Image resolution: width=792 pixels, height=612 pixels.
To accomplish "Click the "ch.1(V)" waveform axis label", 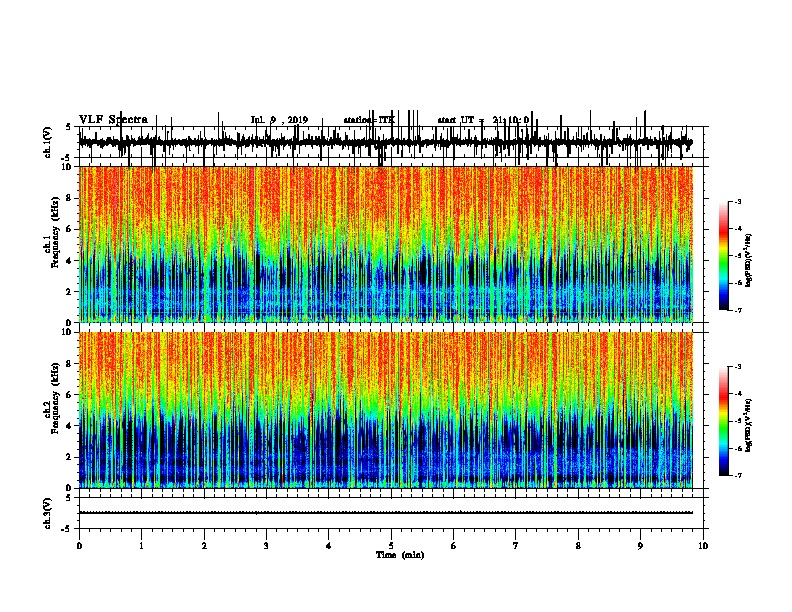I will point(48,142).
